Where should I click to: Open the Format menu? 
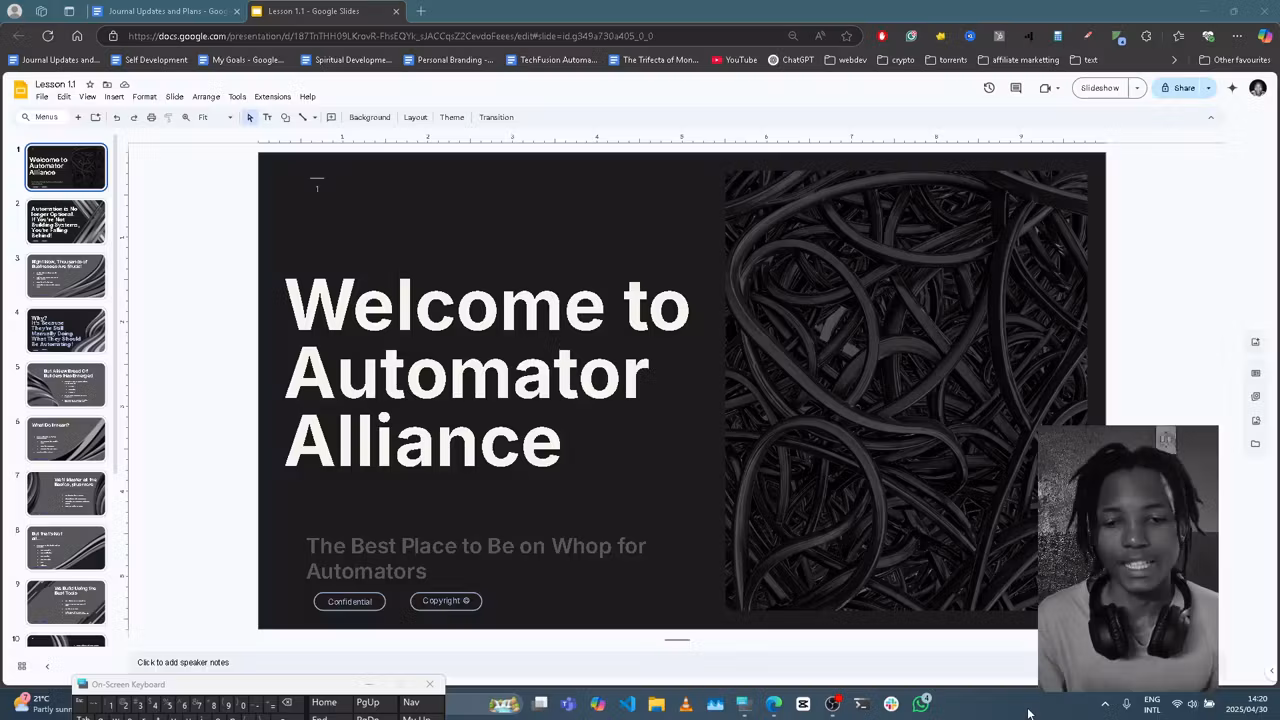click(x=145, y=96)
